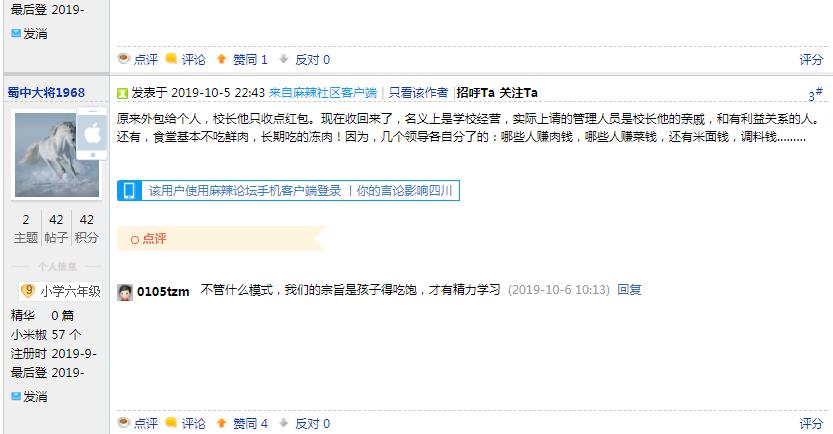This screenshot has height=434, width=833.
Task: Open the floor number 3# link
Action: 815,94
